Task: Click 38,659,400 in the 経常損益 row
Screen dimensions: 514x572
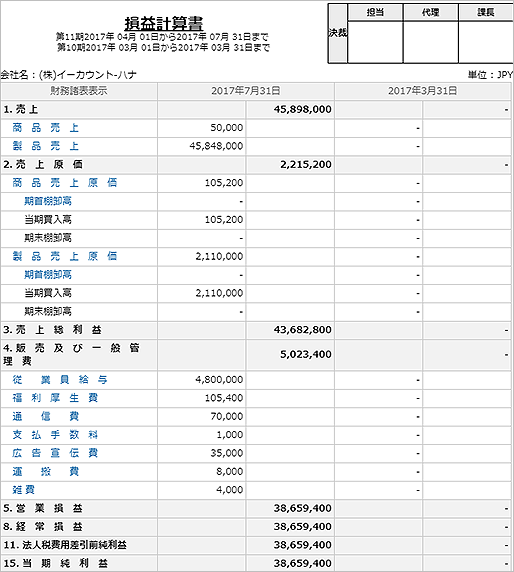Action: (x=302, y=526)
